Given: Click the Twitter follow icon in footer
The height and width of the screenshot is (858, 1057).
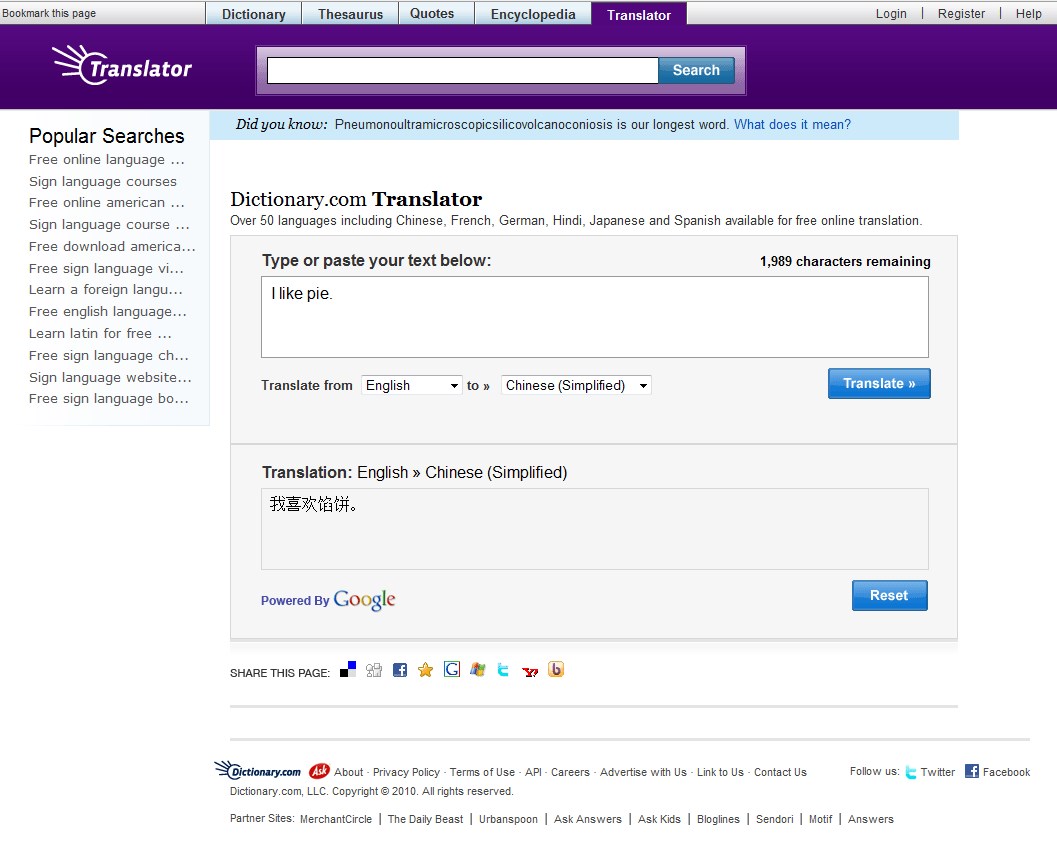Looking at the screenshot, I should click(x=911, y=772).
